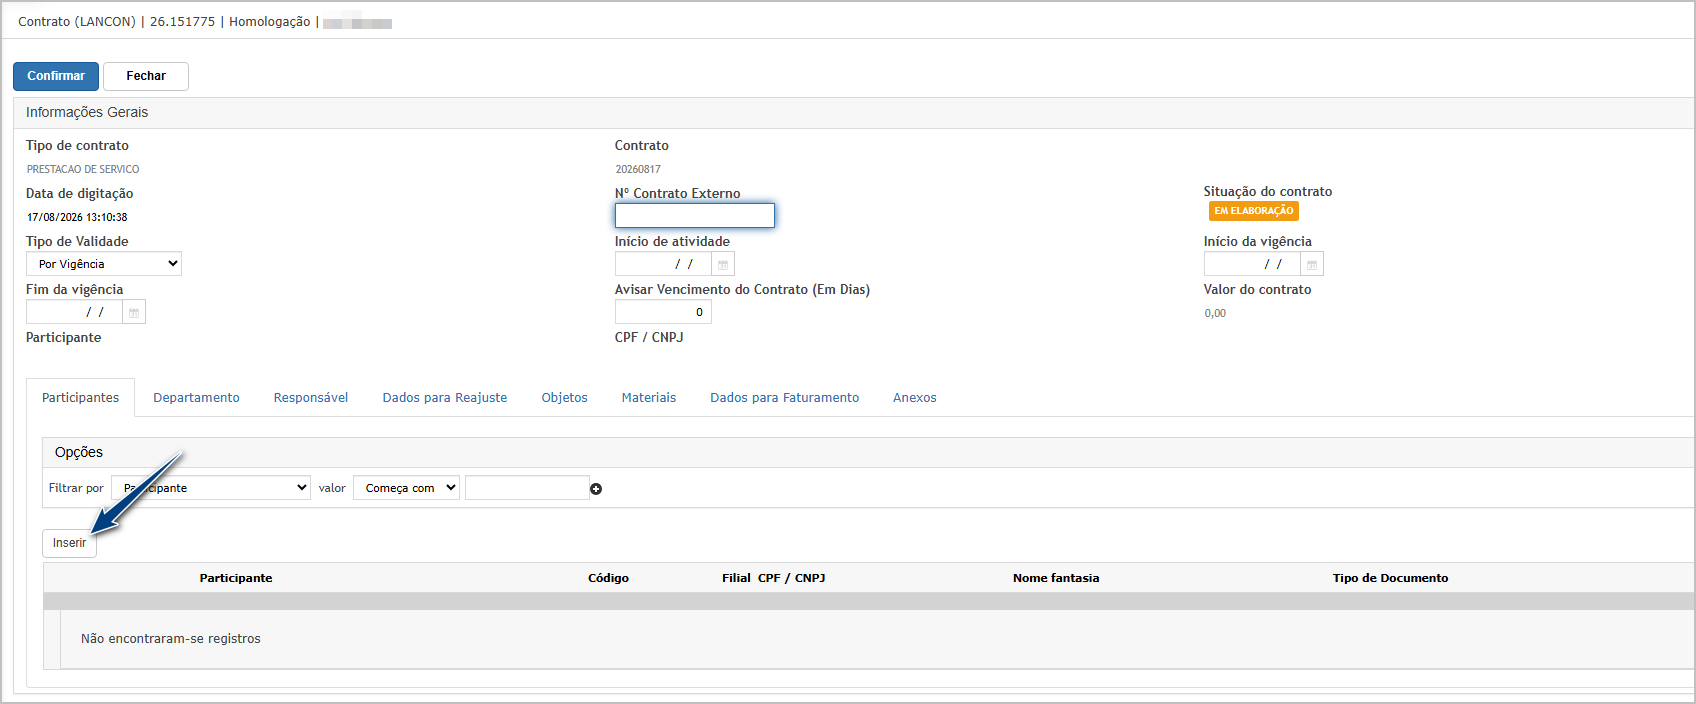Switch to the Departamento tab
Viewport: 1696px width, 704px height.
(x=196, y=398)
